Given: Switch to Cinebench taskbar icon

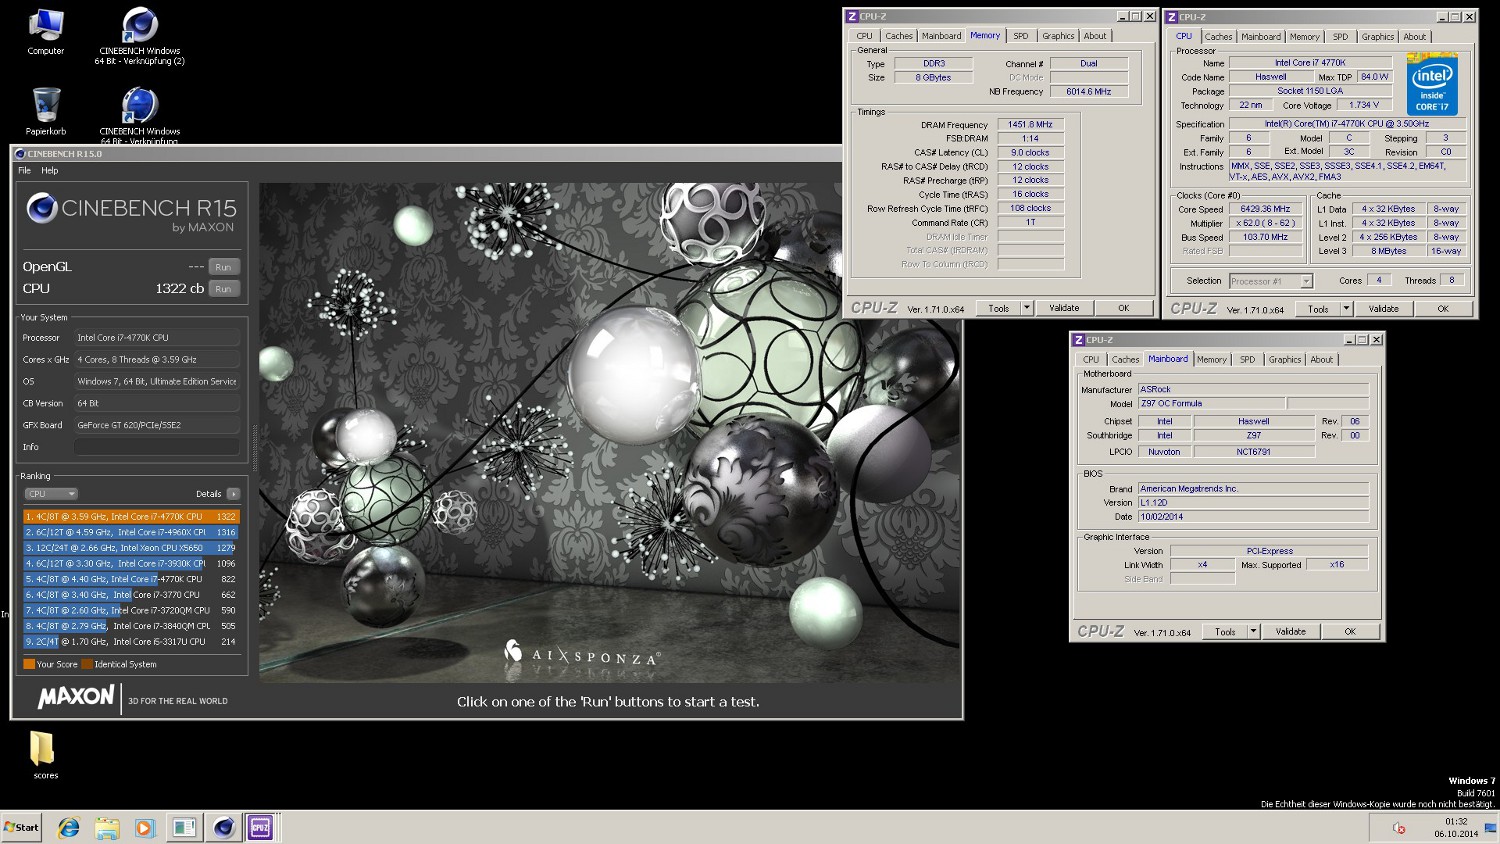Looking at the screenshot, I should click(x=224, y=828).
